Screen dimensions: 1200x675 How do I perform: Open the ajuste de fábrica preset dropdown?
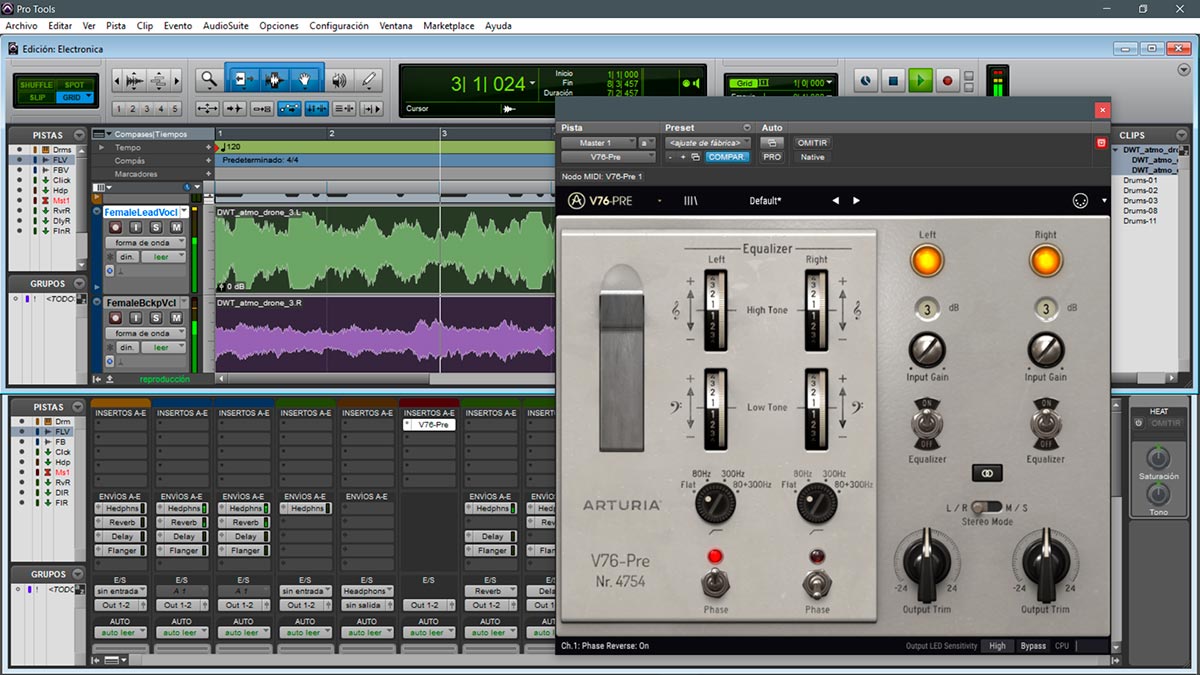708,143
